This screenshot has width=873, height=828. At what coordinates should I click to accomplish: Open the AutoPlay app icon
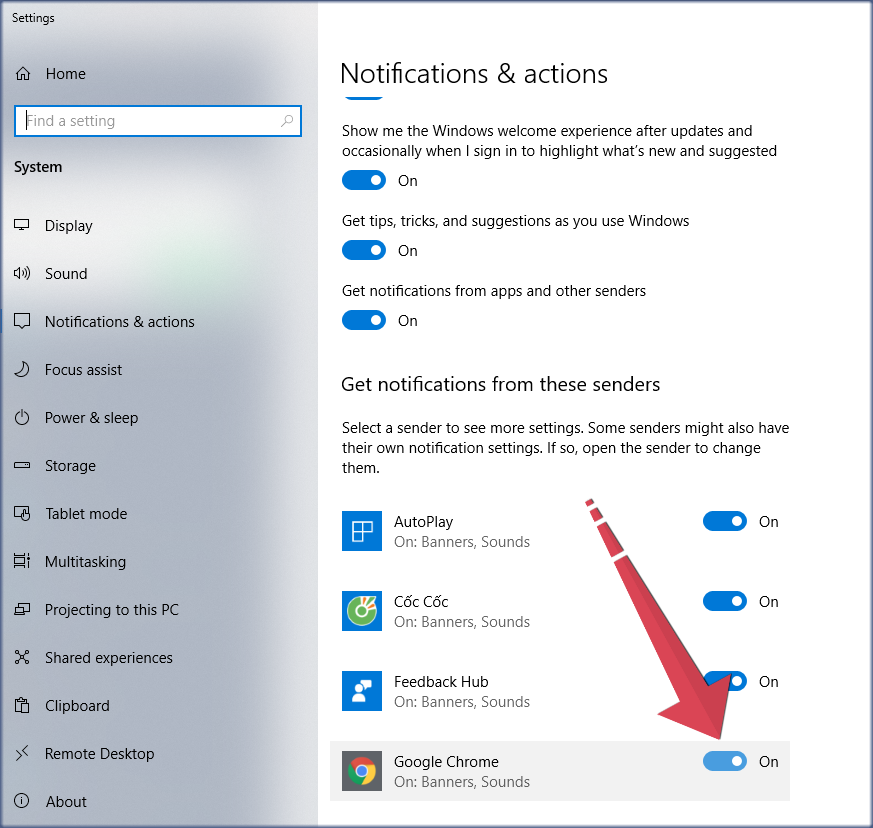tap(361, 531)
